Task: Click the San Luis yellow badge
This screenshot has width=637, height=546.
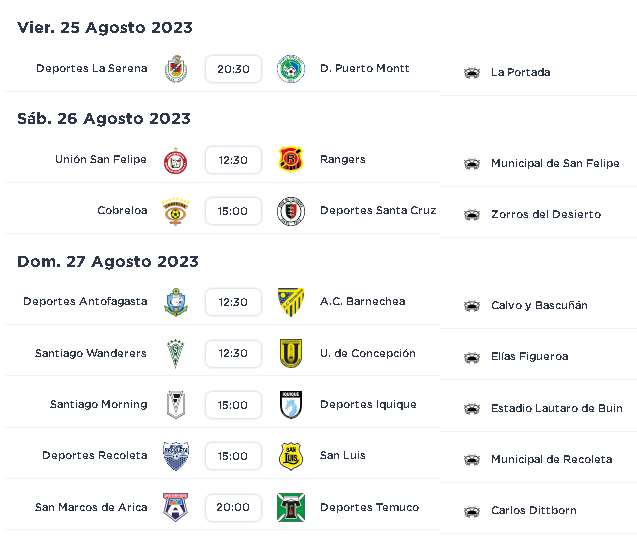Action: pyautogui.click(x=291, y=456)
